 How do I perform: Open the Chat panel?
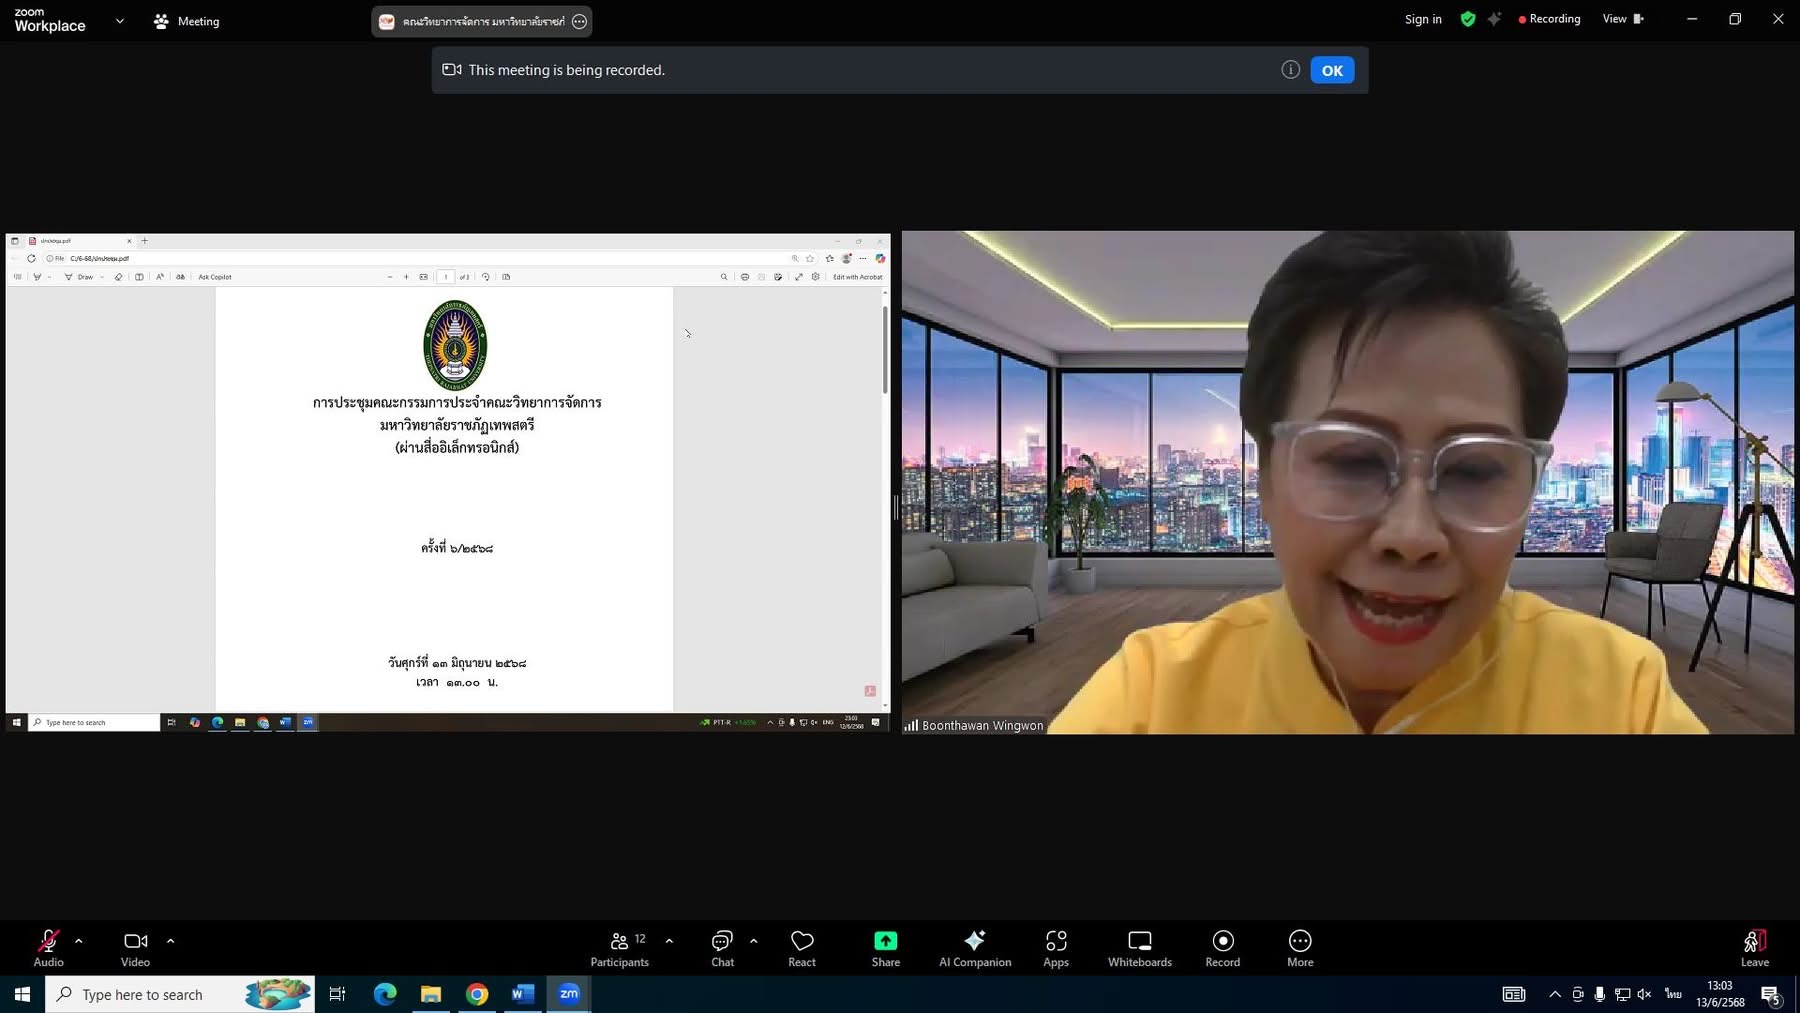pos(722,947)
